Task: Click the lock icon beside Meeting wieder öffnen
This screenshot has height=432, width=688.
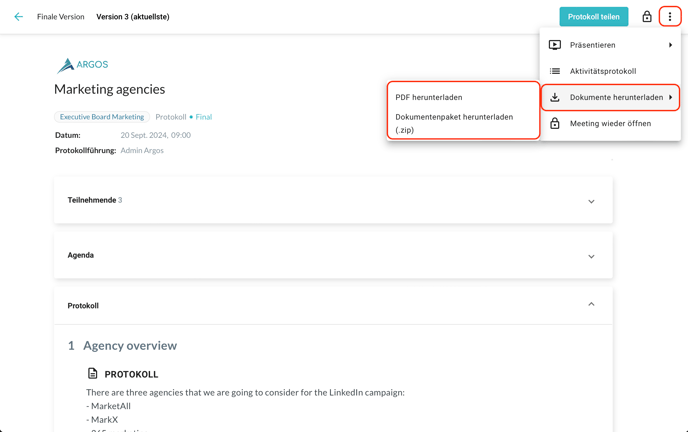Action: (555, 124)
